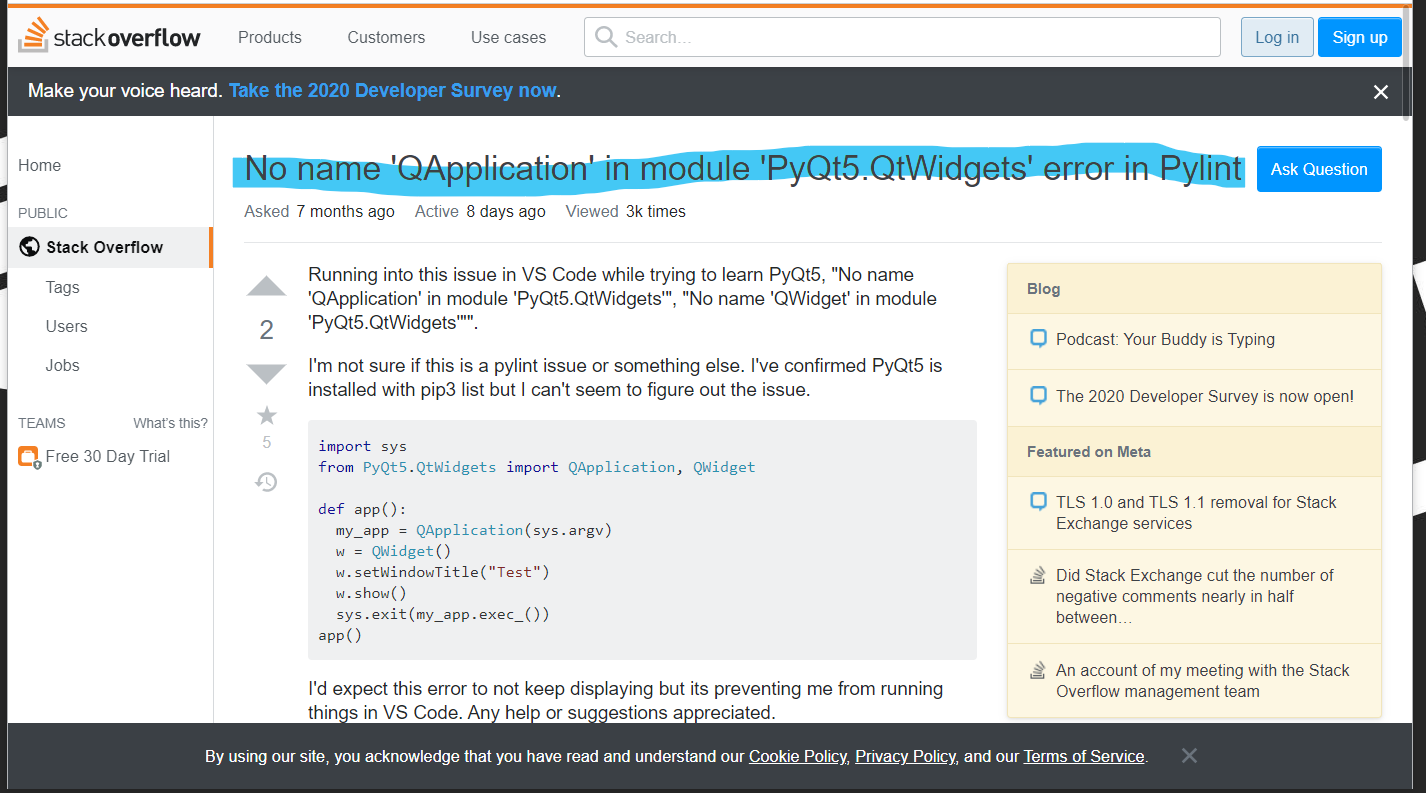The height and width of the screenshot is (793, 1426).
Task: Close the cookie policy notice
Action: click(x=1189, y=756)
